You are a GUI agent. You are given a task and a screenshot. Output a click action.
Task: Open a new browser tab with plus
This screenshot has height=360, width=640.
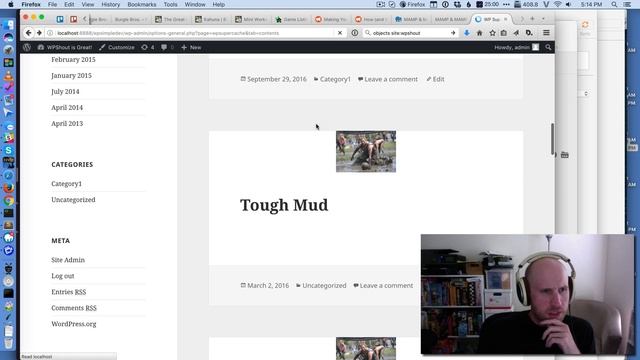pyautogui.click(x=532, y=19)
